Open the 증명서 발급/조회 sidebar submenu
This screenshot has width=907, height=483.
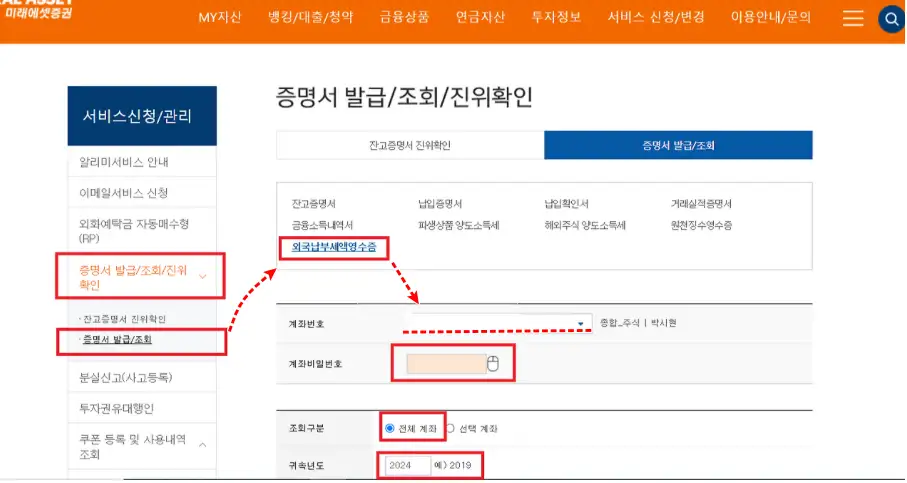[x=117, y=340]
